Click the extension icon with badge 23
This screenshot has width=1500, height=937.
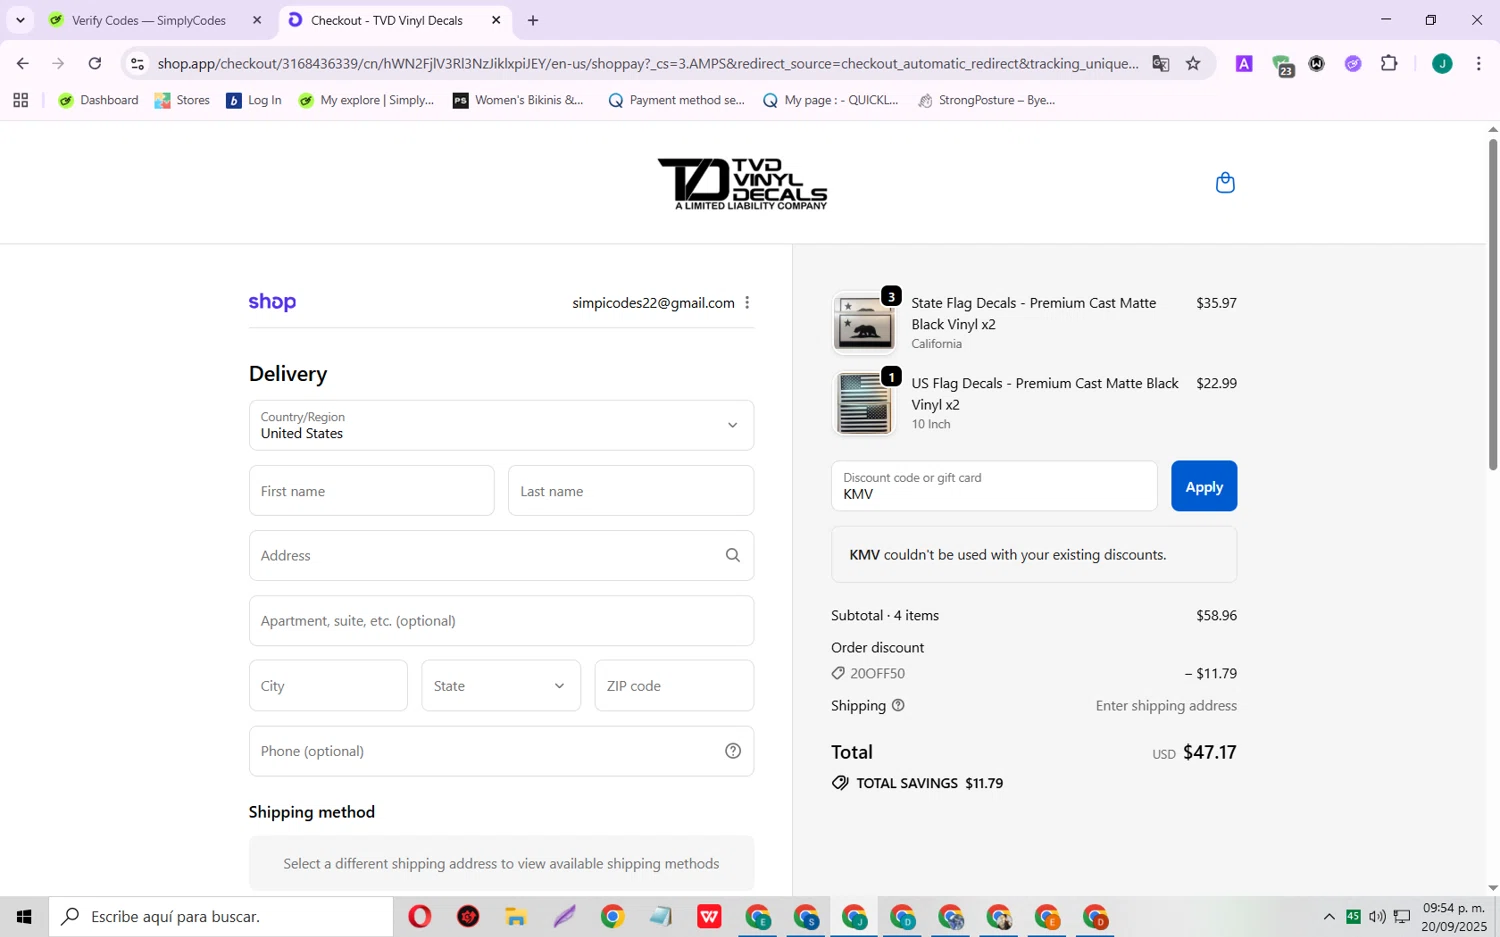(1283, 66)
